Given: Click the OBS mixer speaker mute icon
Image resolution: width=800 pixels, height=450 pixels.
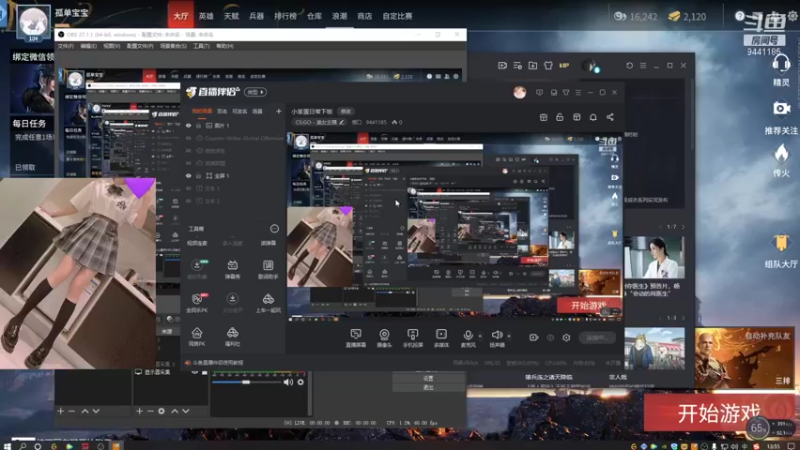Looking at the screenshot, I should coord(288,382).
